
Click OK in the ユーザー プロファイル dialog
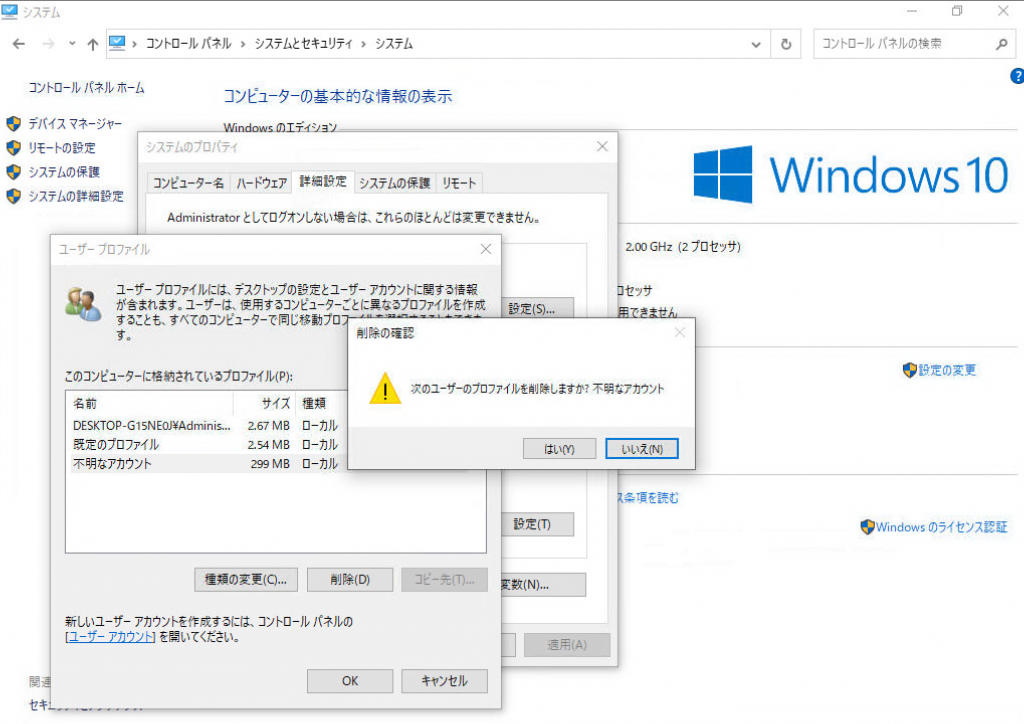[350, 680]
